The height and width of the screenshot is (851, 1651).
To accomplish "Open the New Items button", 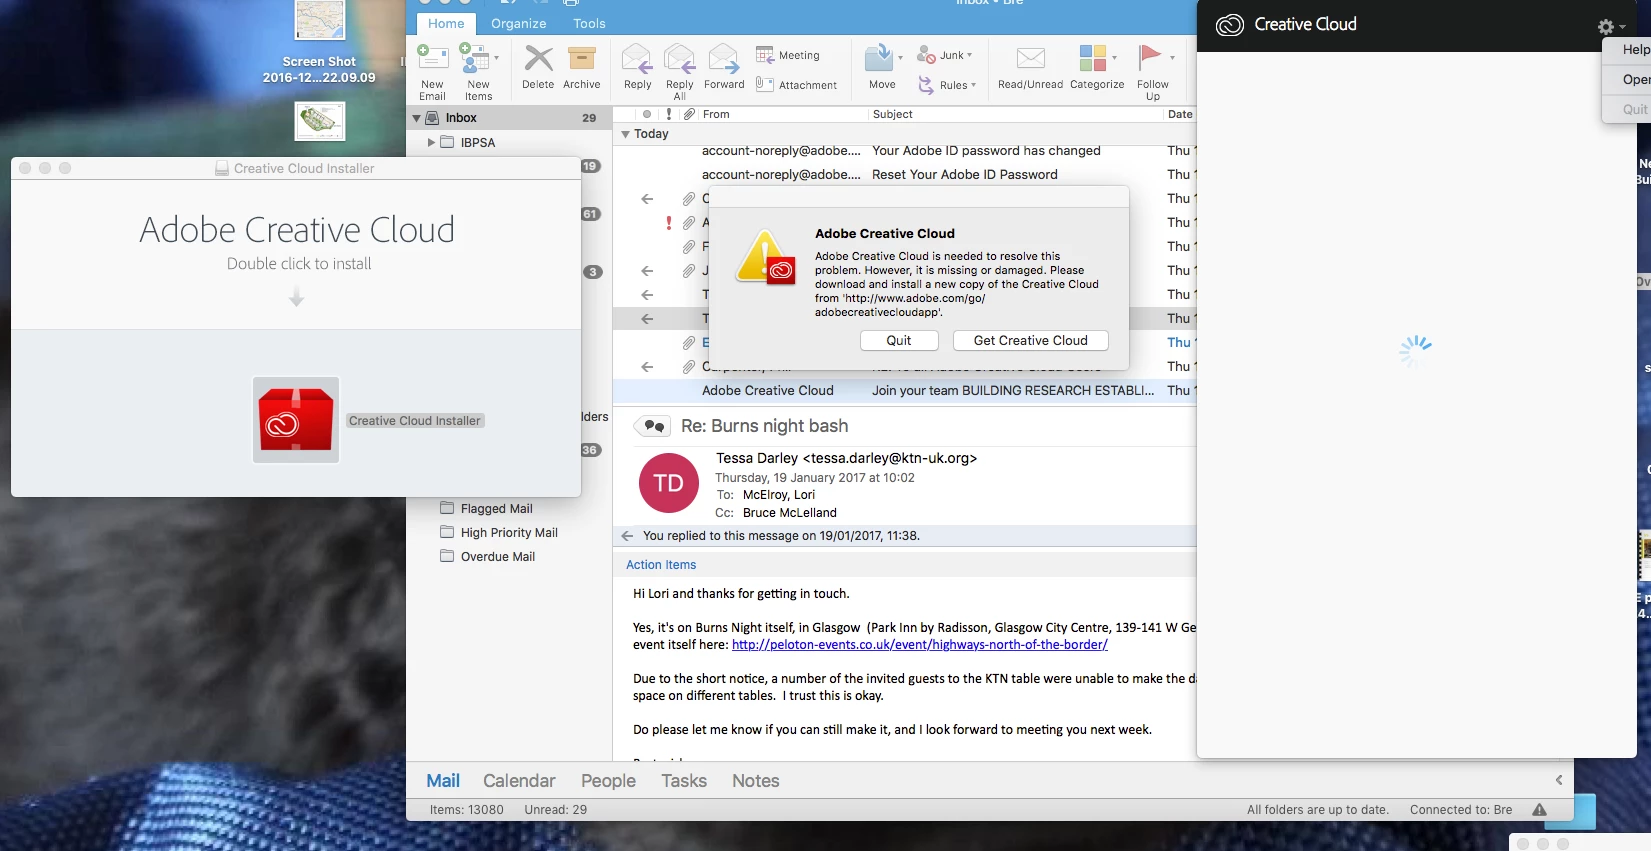I will click(x=478, y=70).
